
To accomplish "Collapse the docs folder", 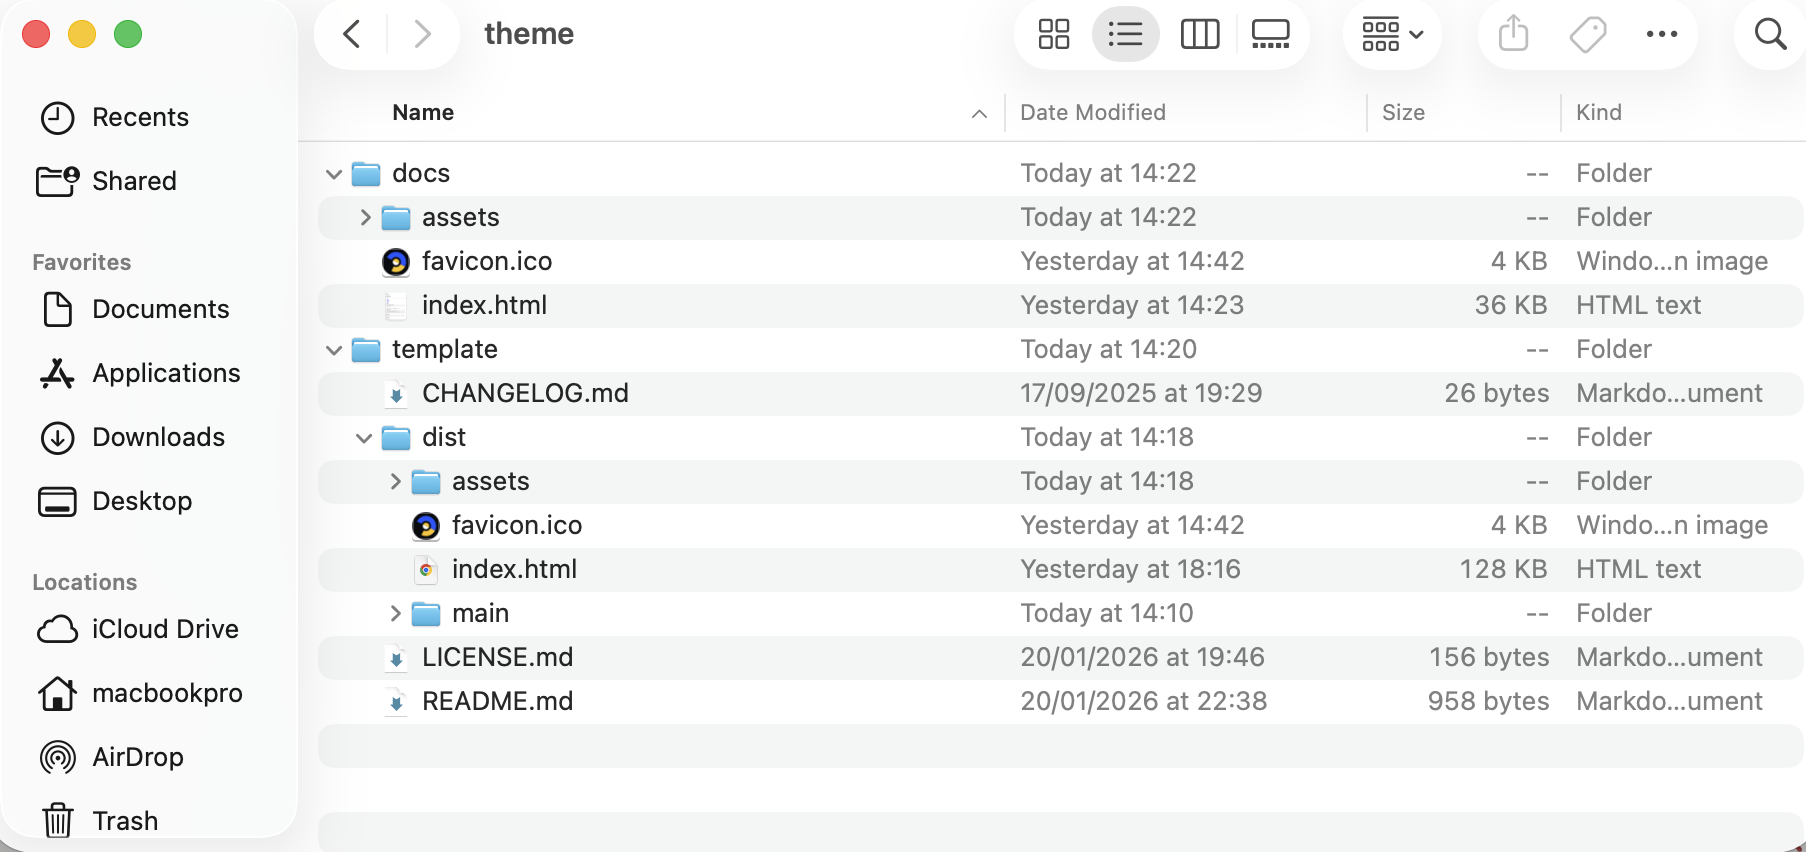I will pos(334,173).
